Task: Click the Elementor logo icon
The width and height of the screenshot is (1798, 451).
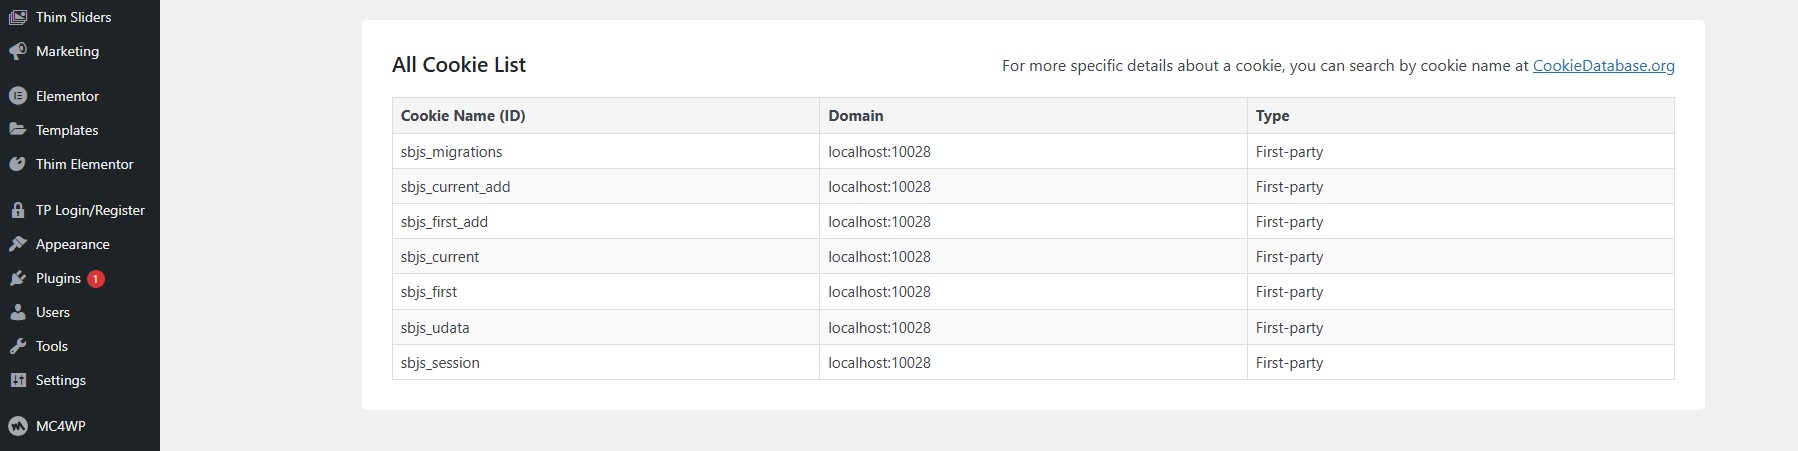Action: [18, 96]
